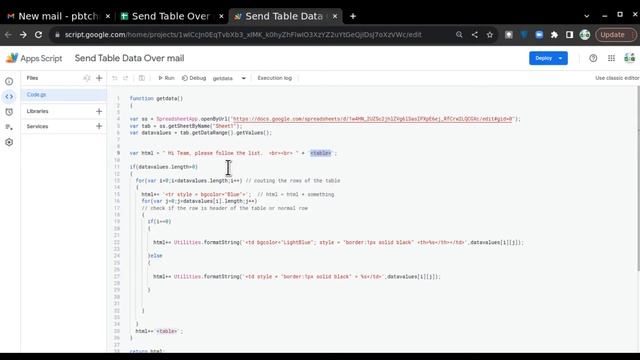This screenshot has height=360, width=640.
Task: Save project icon in editor toolbar
Action: [x=142, y=78]
